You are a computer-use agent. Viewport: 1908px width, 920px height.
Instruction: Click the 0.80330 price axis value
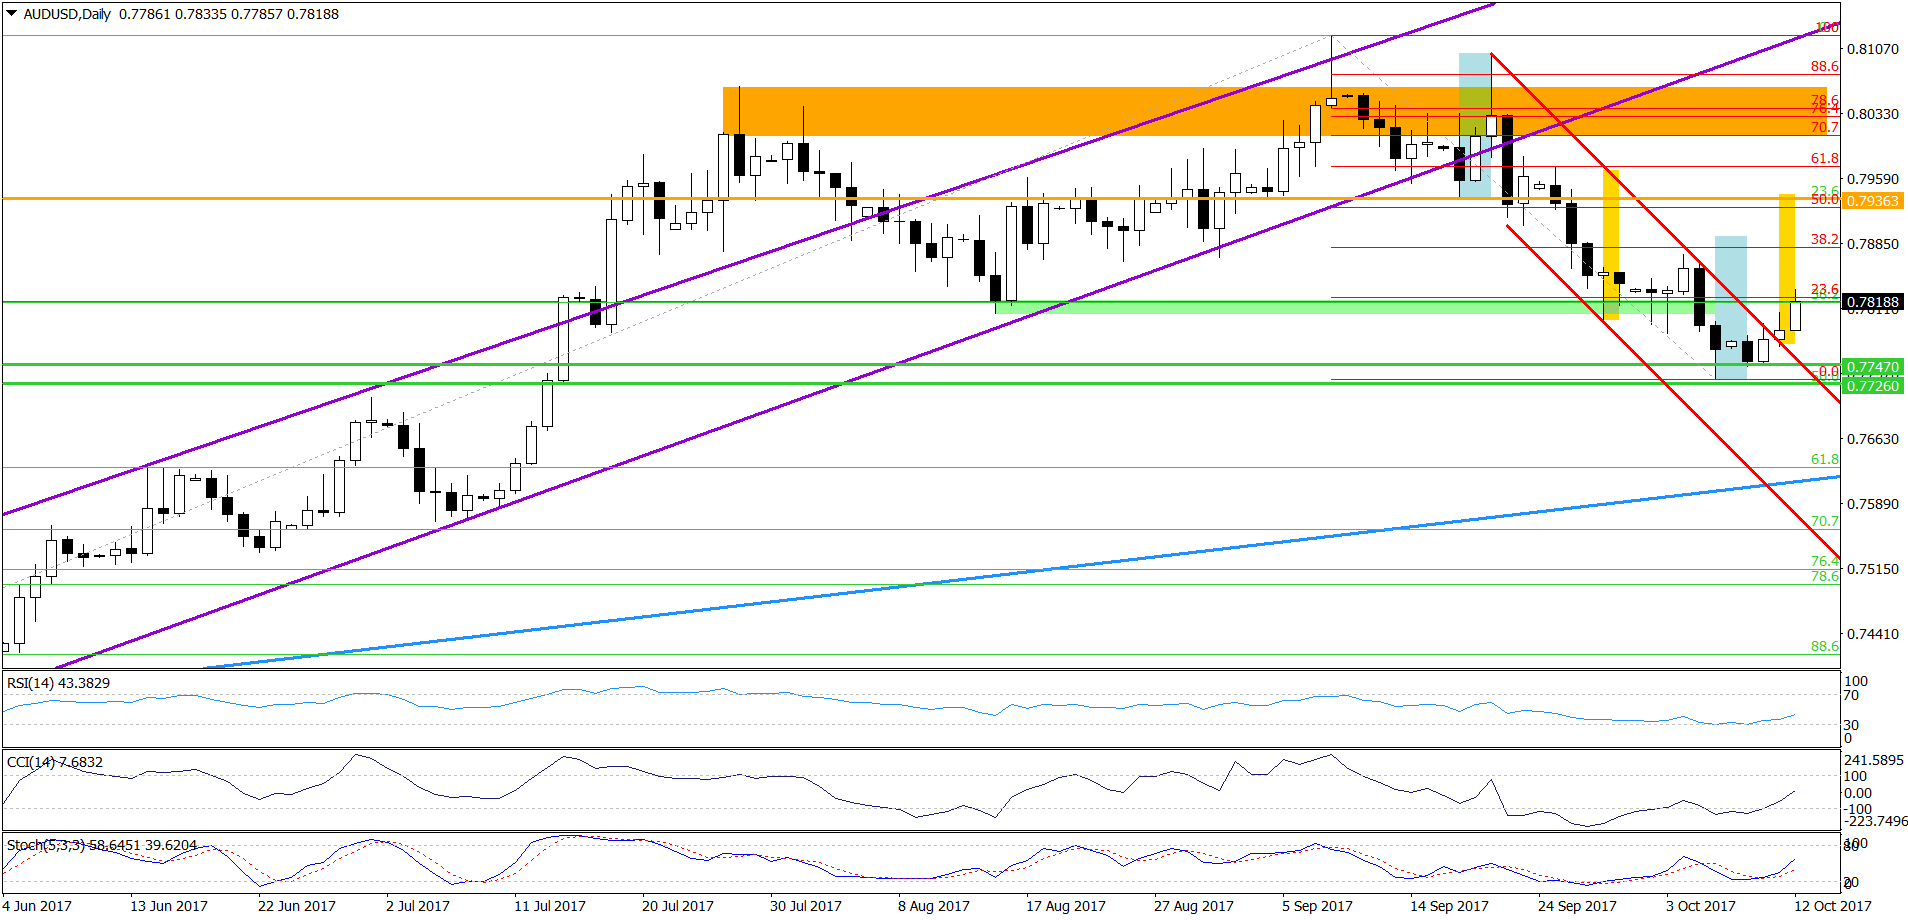[1872, 114]
